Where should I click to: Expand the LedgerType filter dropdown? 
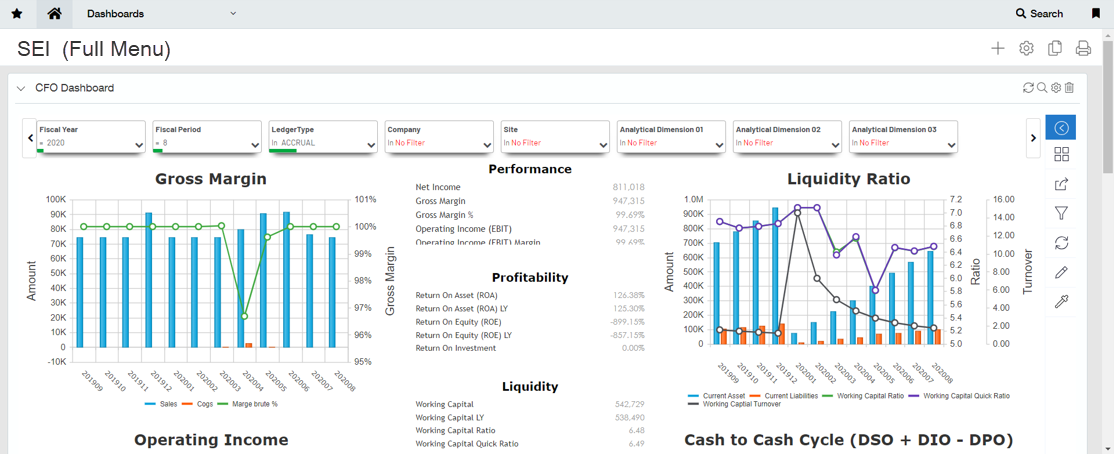pos(371,145)
